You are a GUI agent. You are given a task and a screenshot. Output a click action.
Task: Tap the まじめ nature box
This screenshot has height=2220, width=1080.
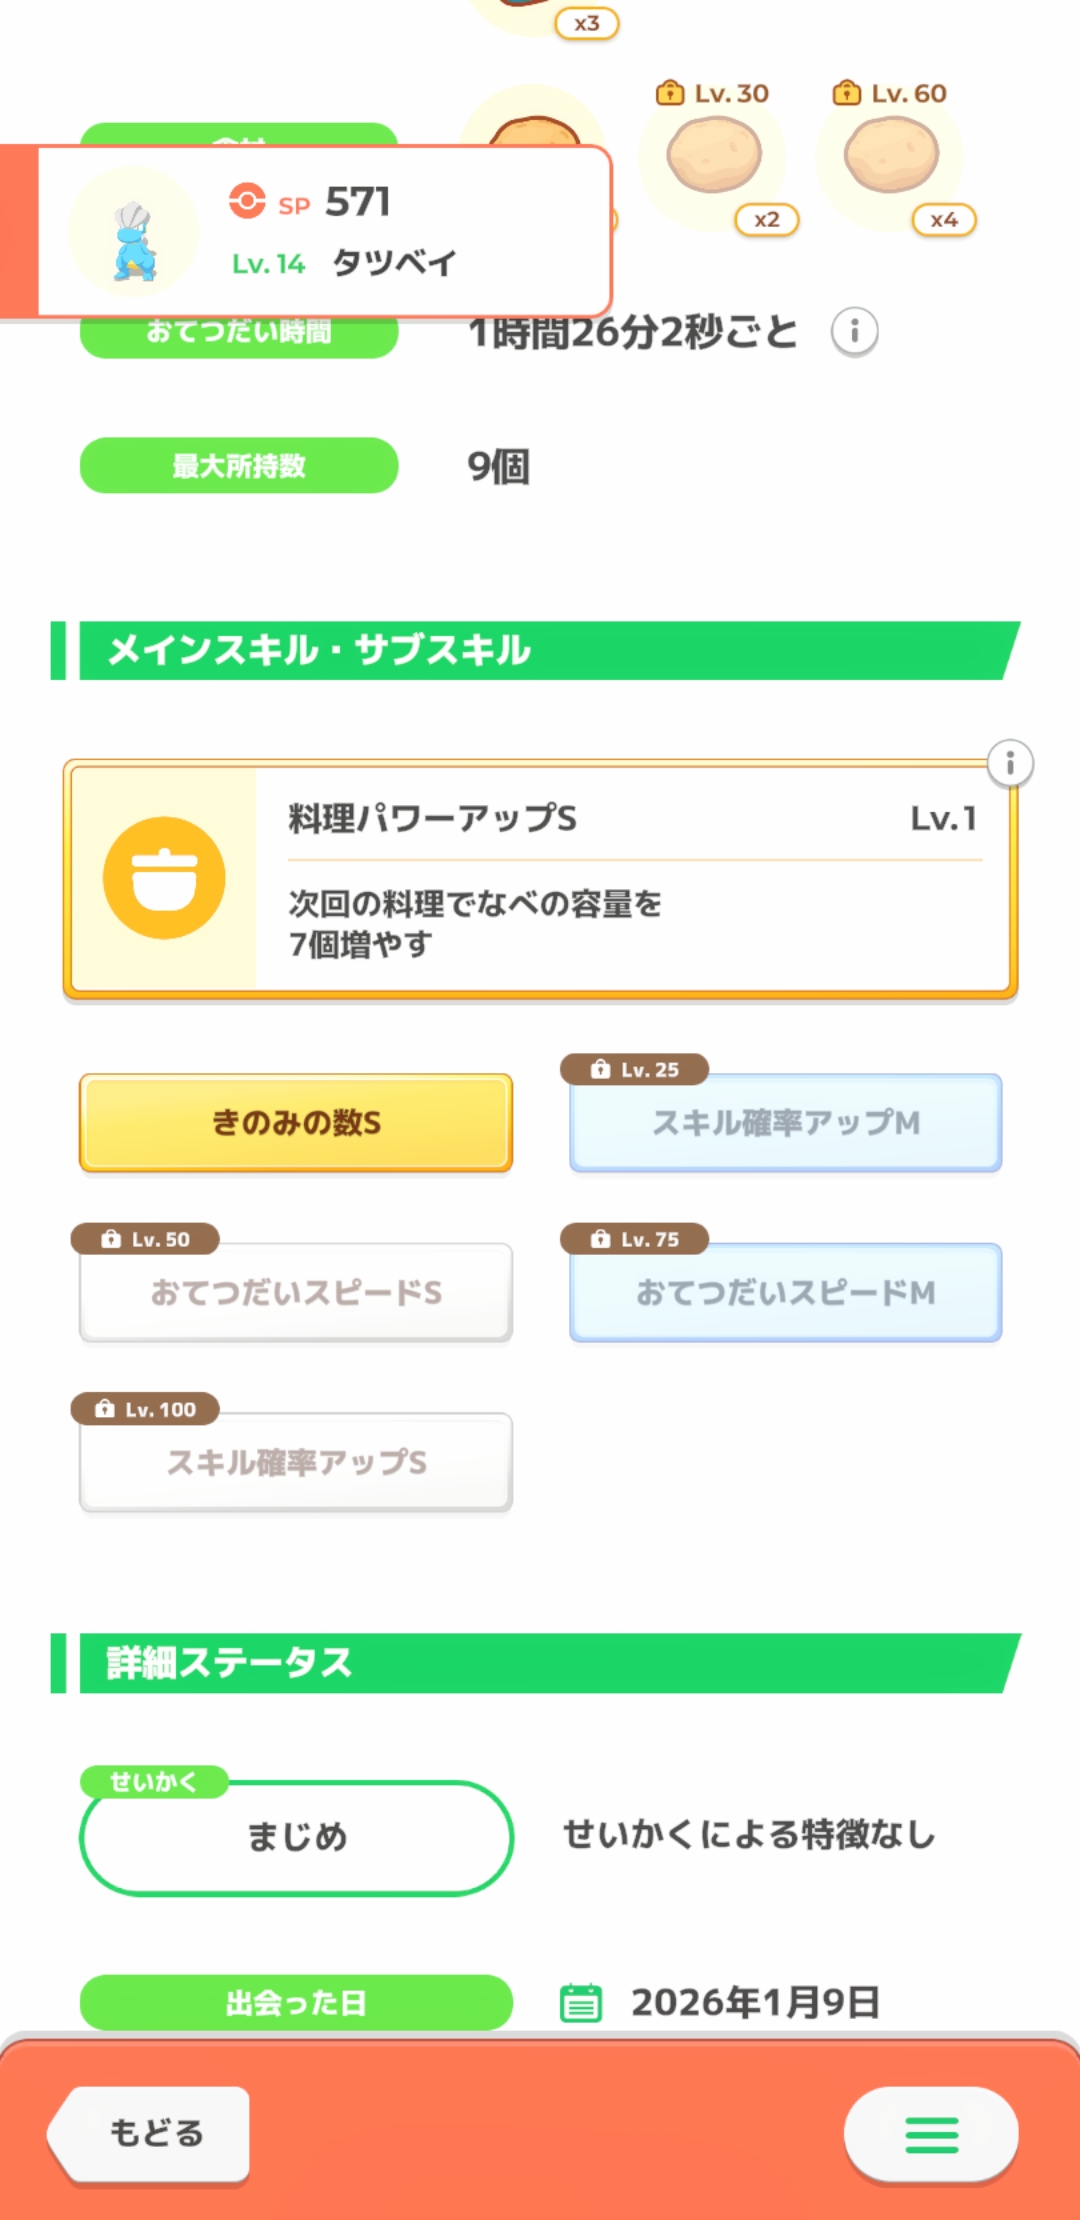pyautogui.click(x=296, y=1837)
